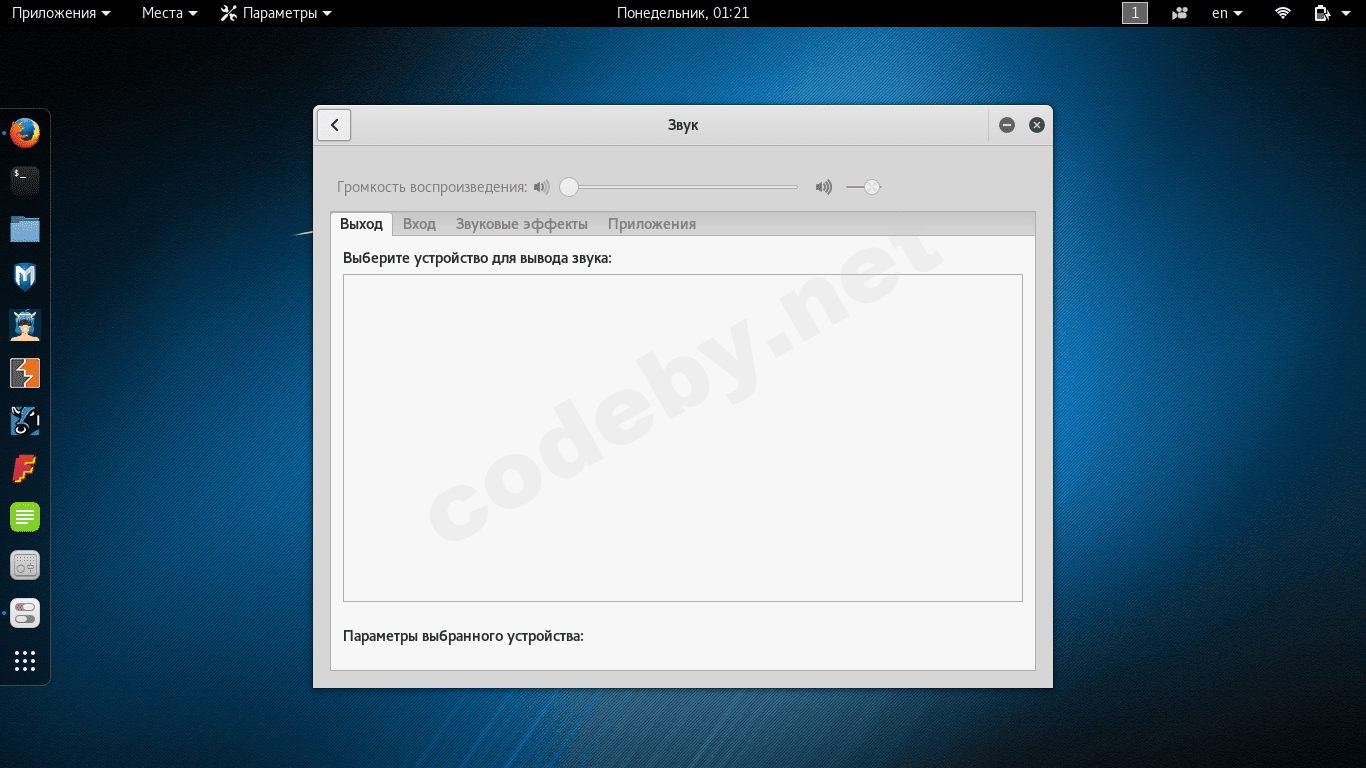The image size is (1366, 768).
Task: Launch Metasploit from the dock
Action: [25, 277]
